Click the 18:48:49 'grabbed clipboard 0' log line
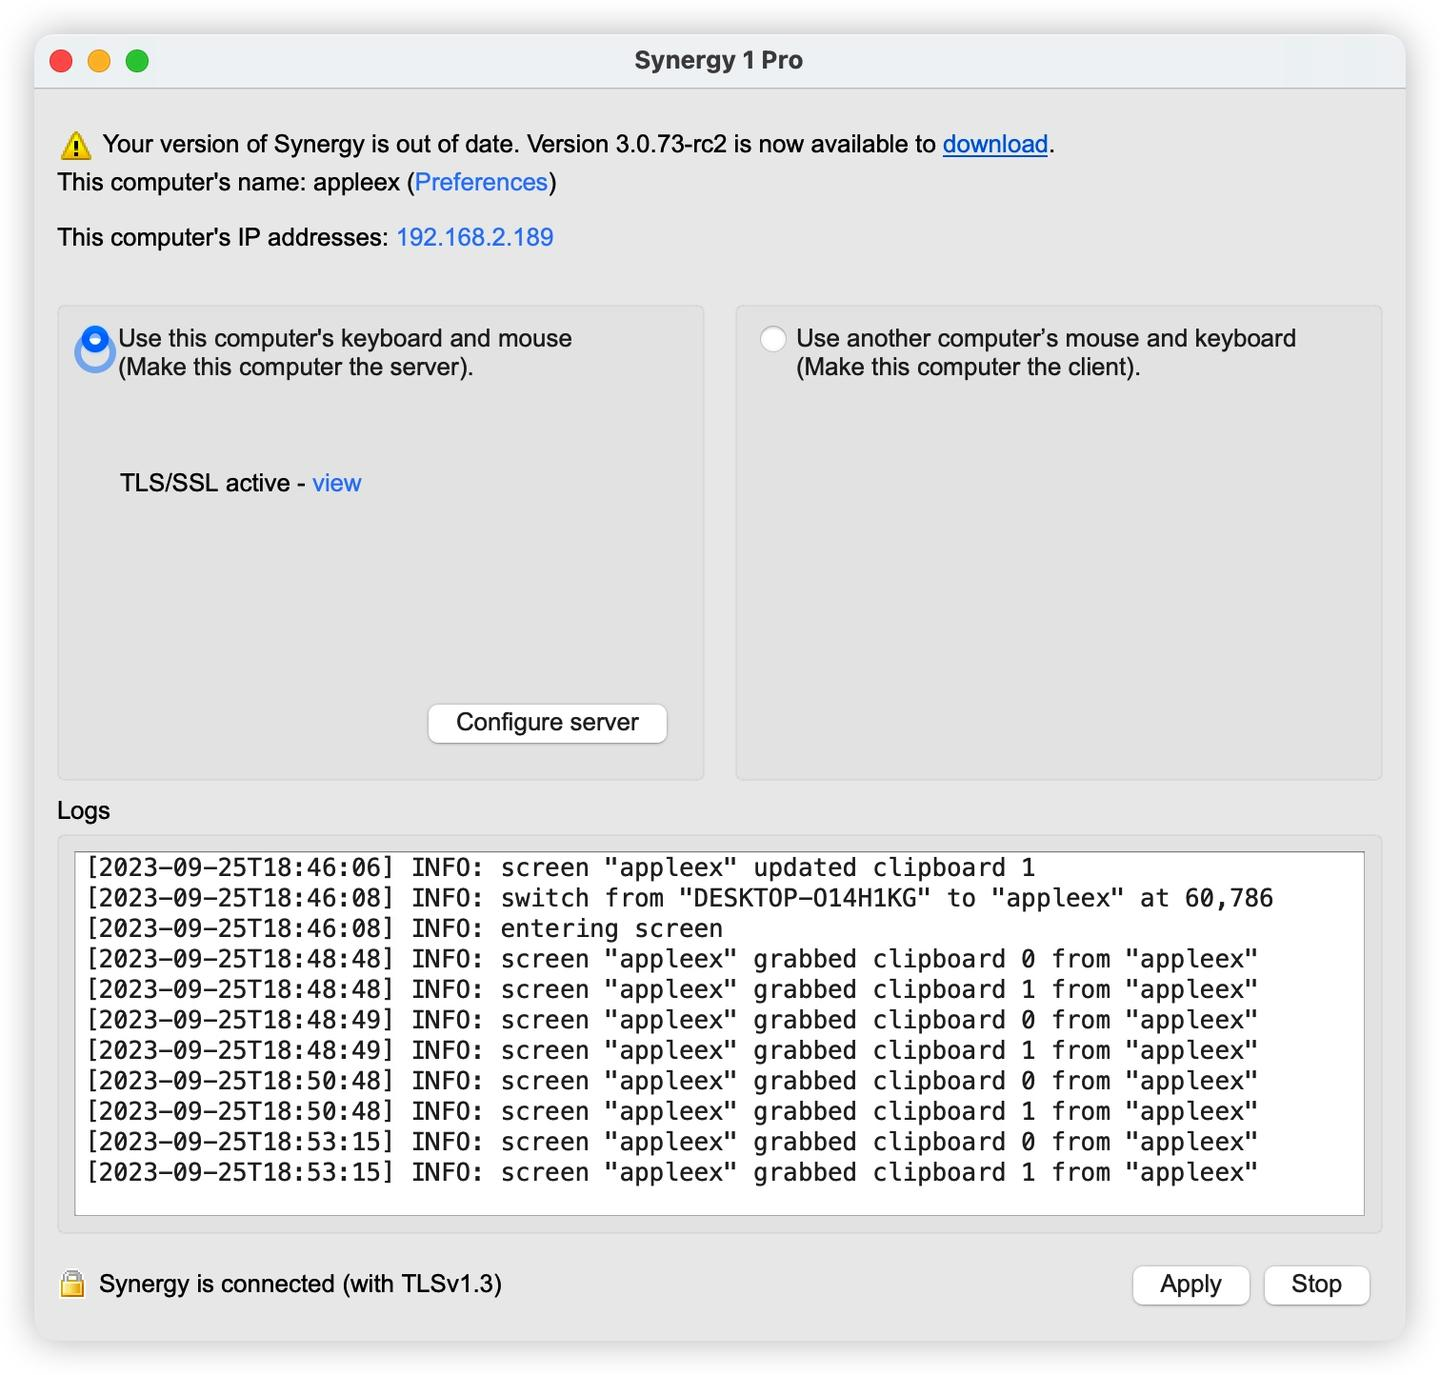The height and width of the screenshot is (1375, 1440). (x=672, y=1020)
